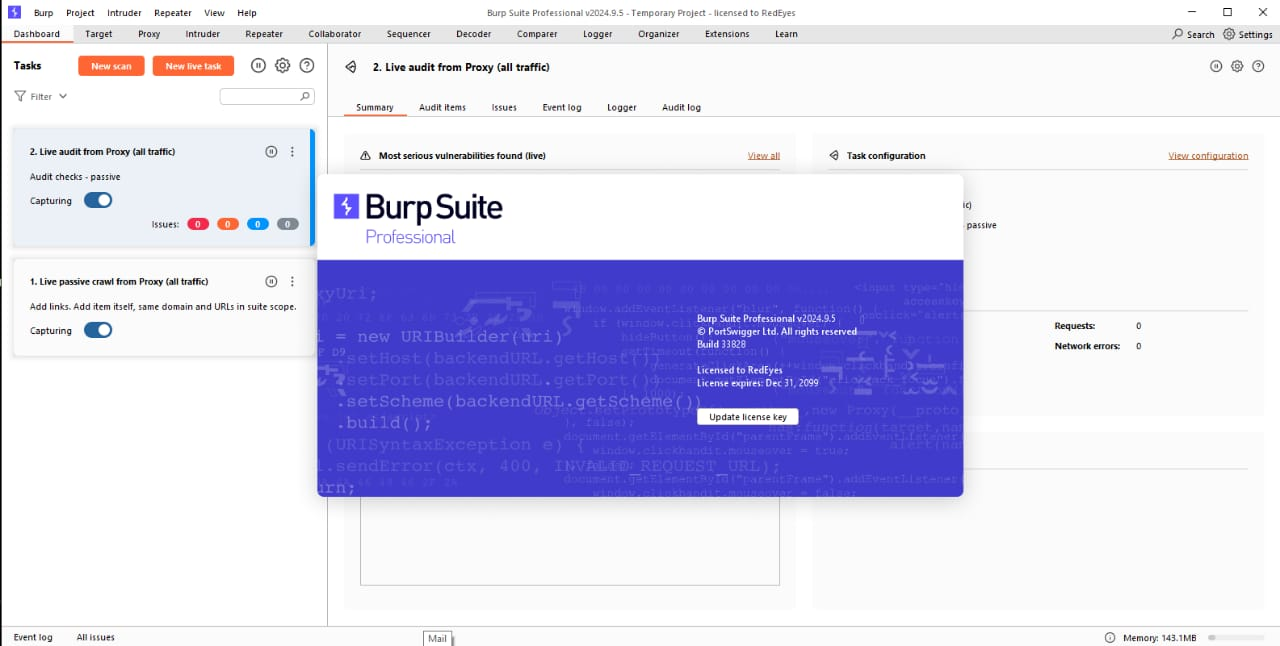Click the Burp Suite logo icon in title bar

[14, 12]
